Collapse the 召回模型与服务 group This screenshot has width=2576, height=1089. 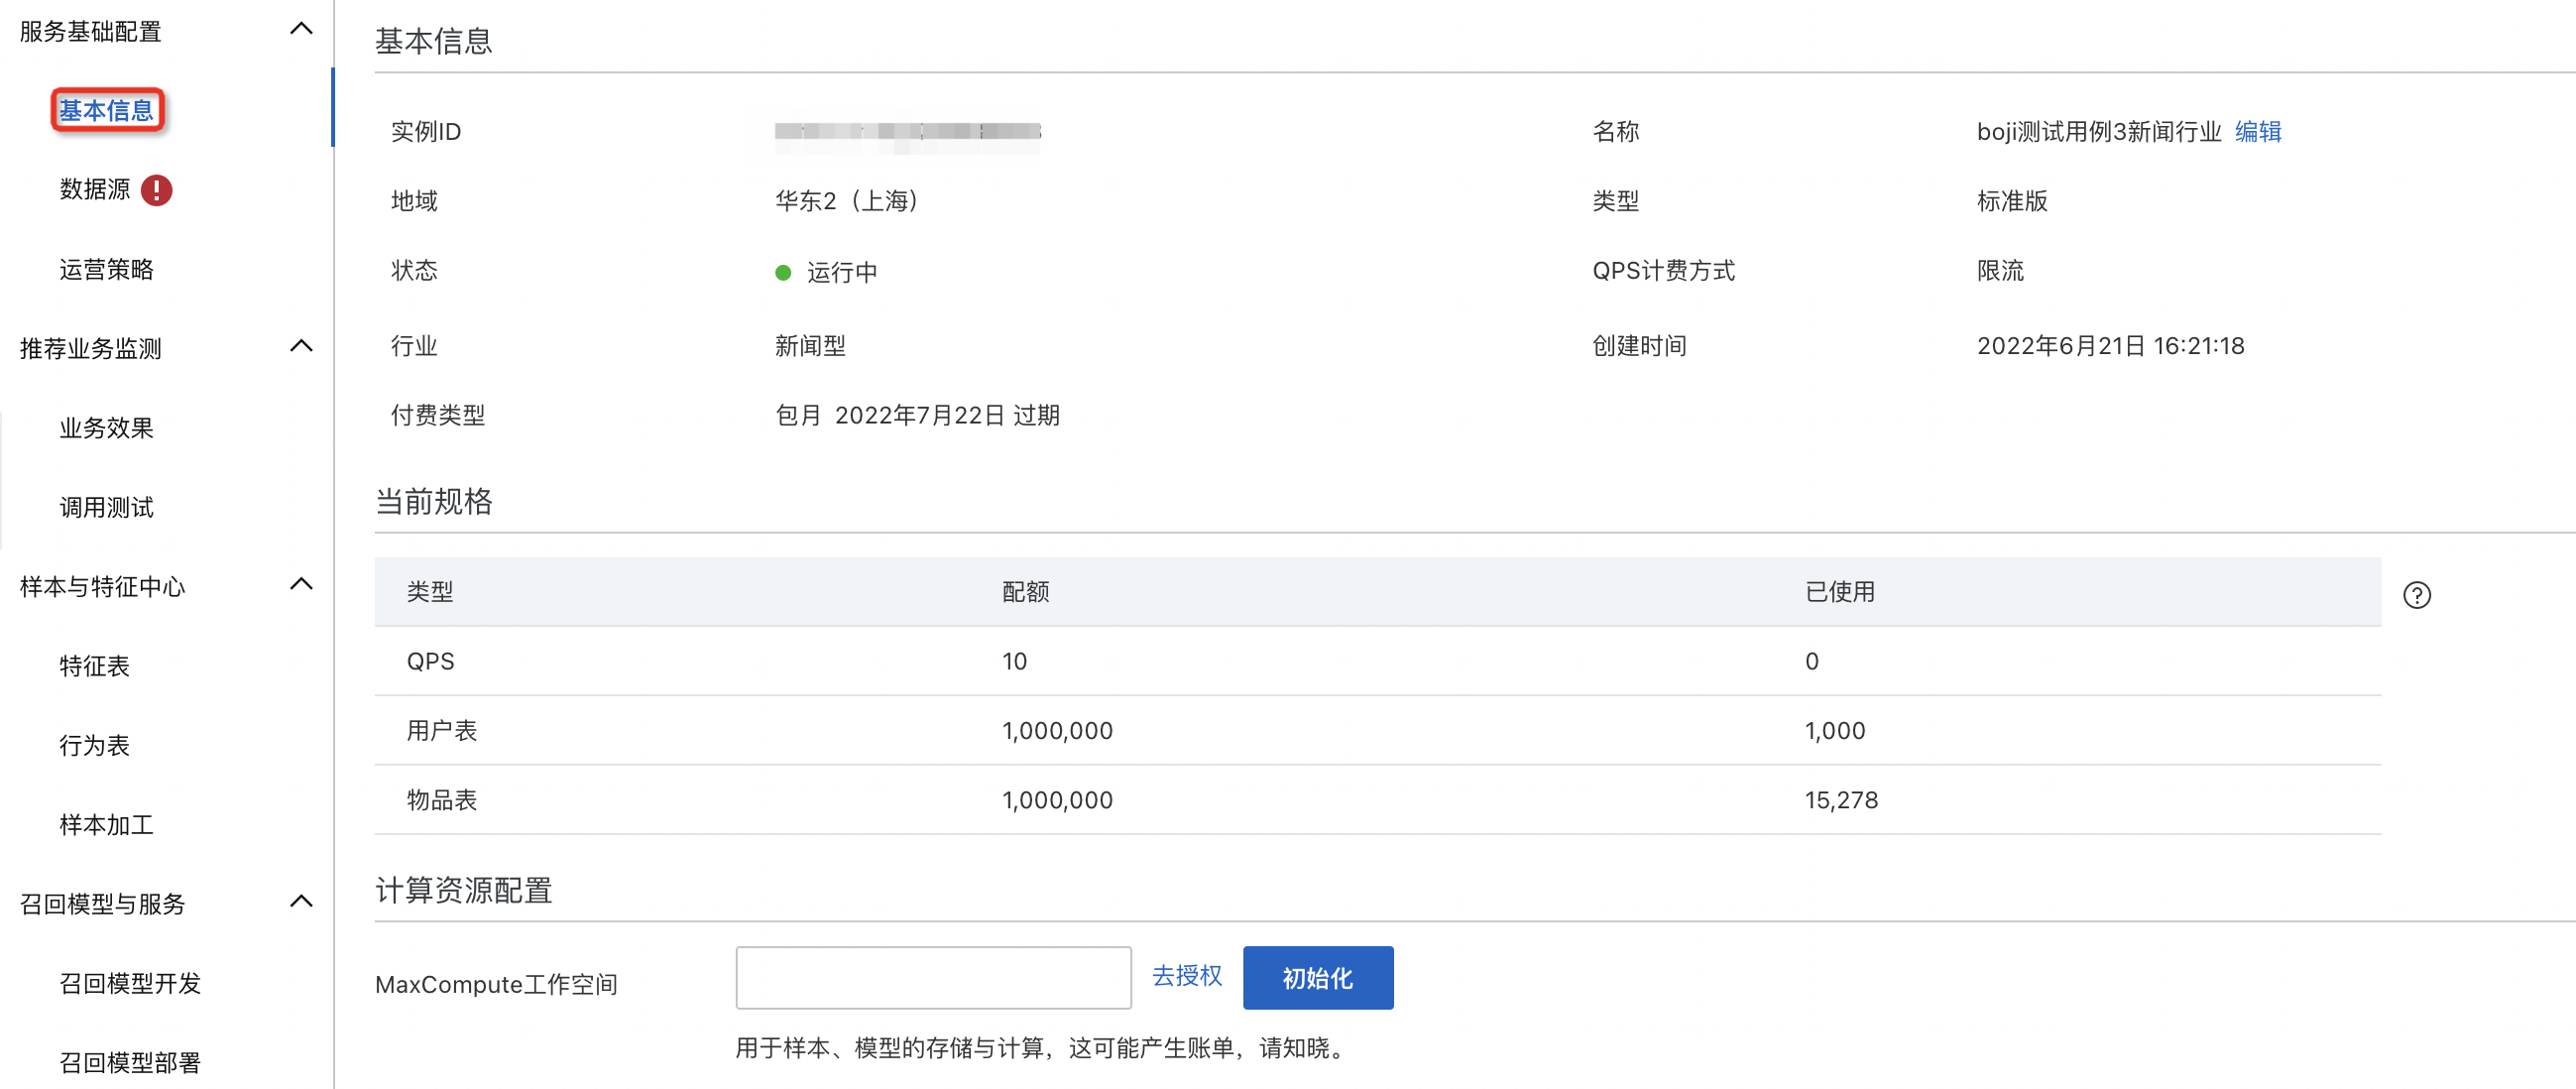300,901
